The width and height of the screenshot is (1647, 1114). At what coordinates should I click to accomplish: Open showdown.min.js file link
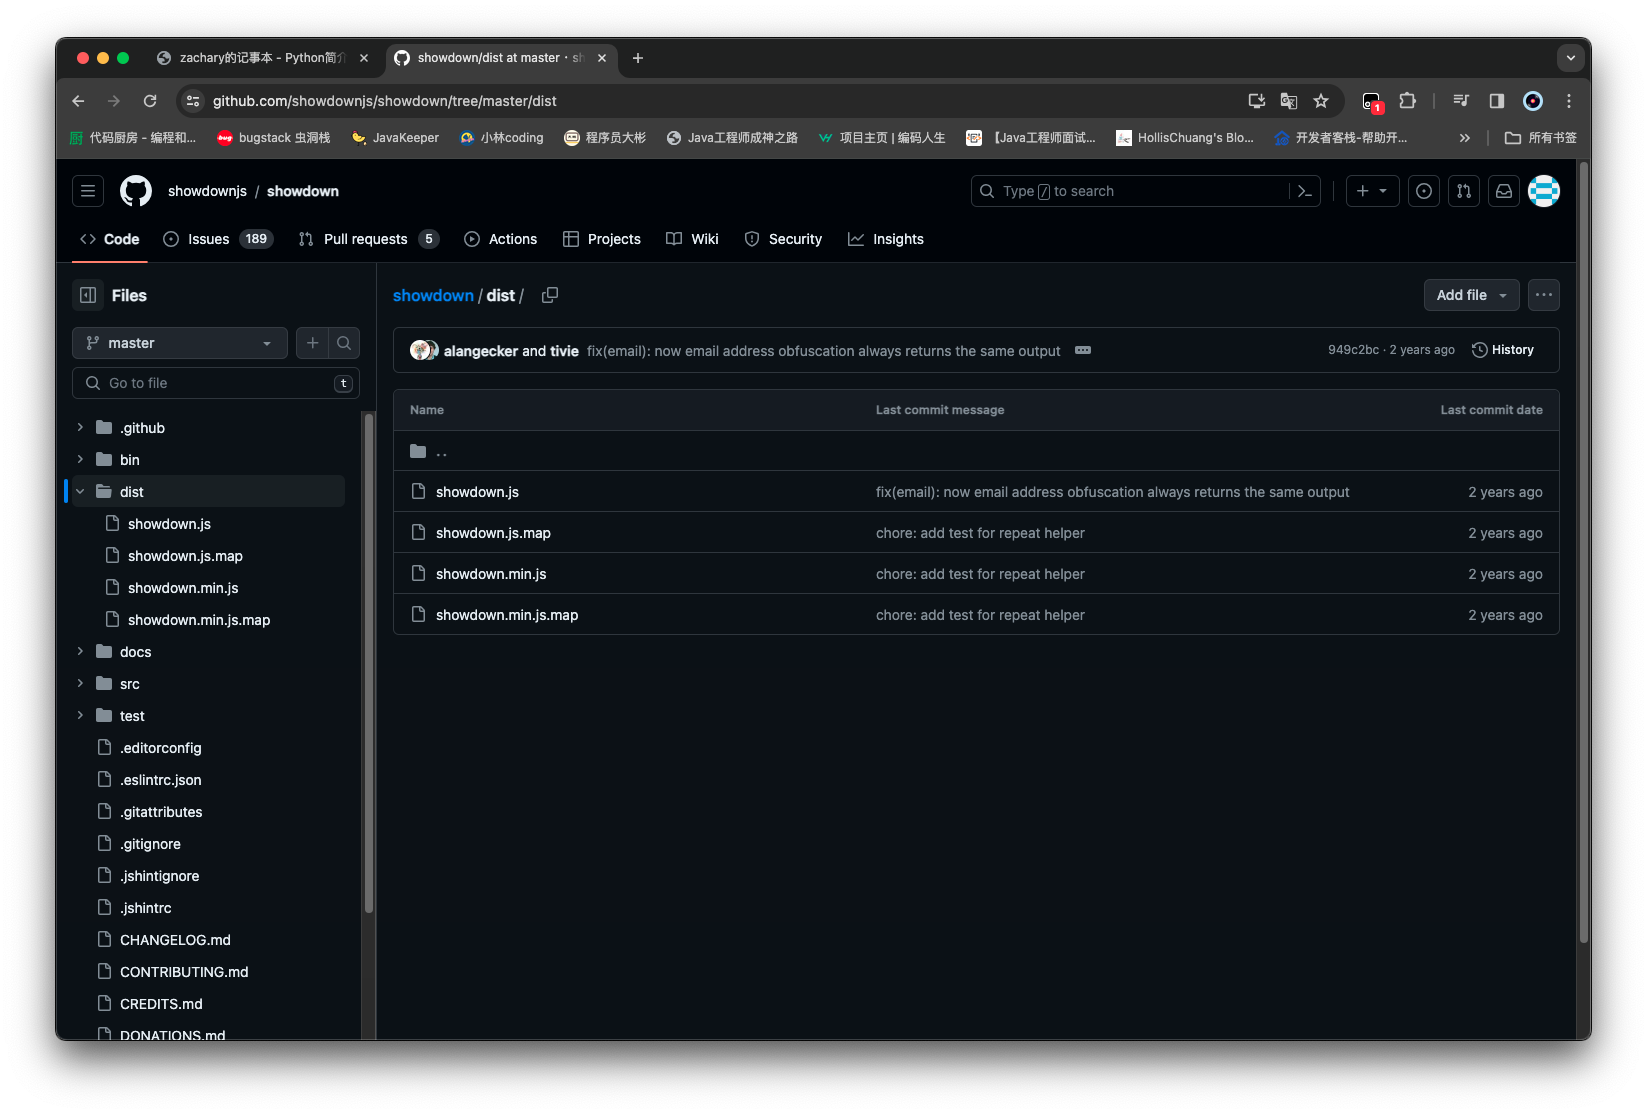tap(491, 574)
